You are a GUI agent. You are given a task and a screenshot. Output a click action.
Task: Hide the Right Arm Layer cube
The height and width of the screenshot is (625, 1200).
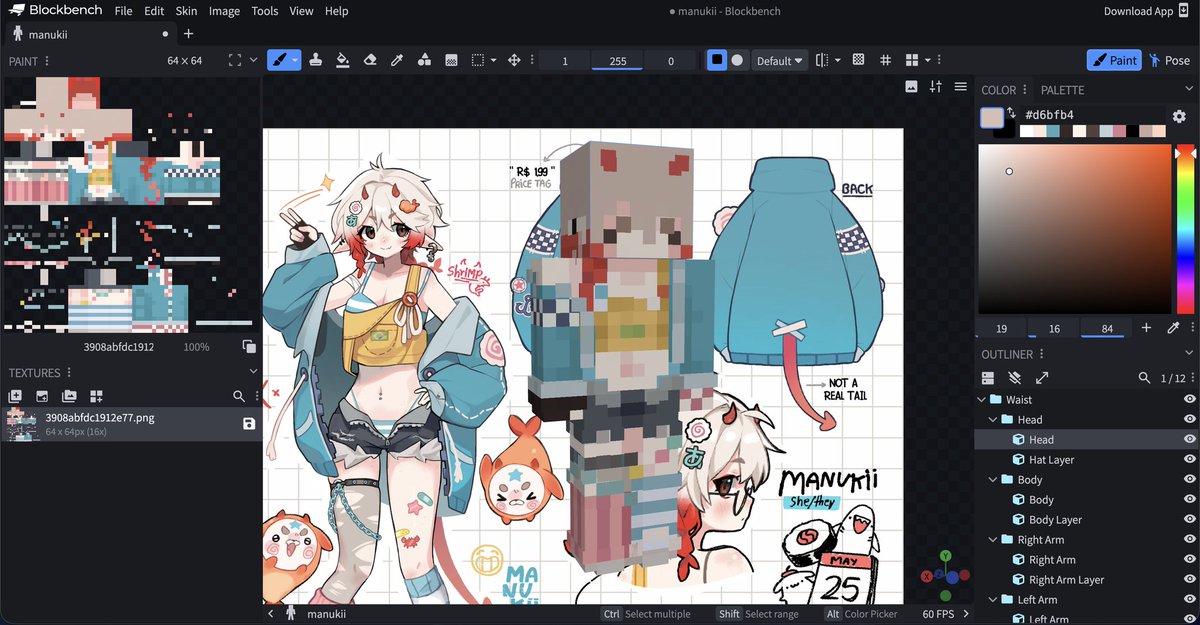coord(1190,579)
